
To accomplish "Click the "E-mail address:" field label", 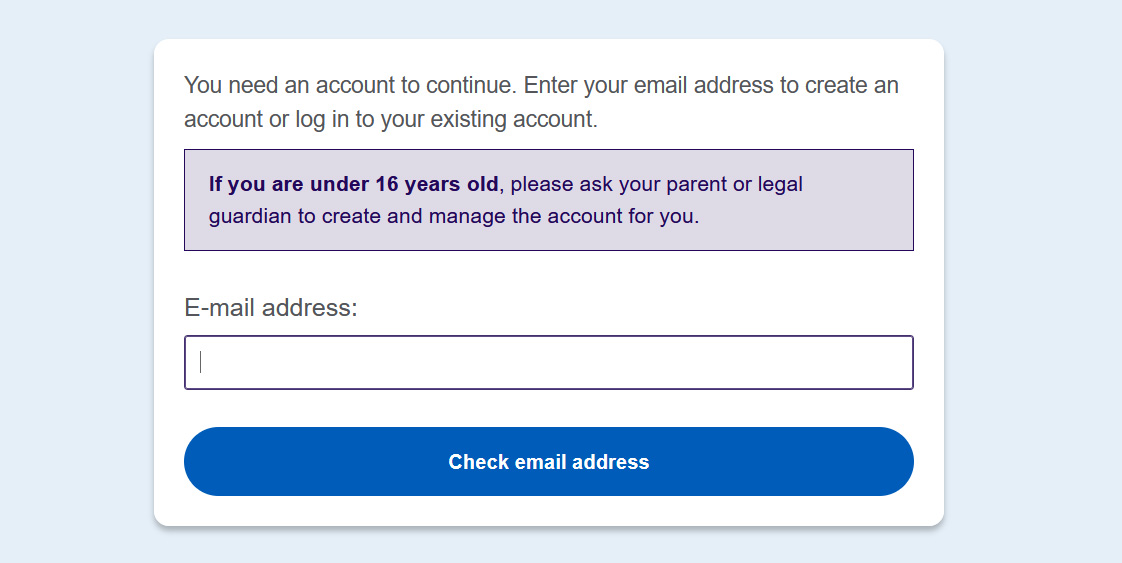I will point(271,308).
